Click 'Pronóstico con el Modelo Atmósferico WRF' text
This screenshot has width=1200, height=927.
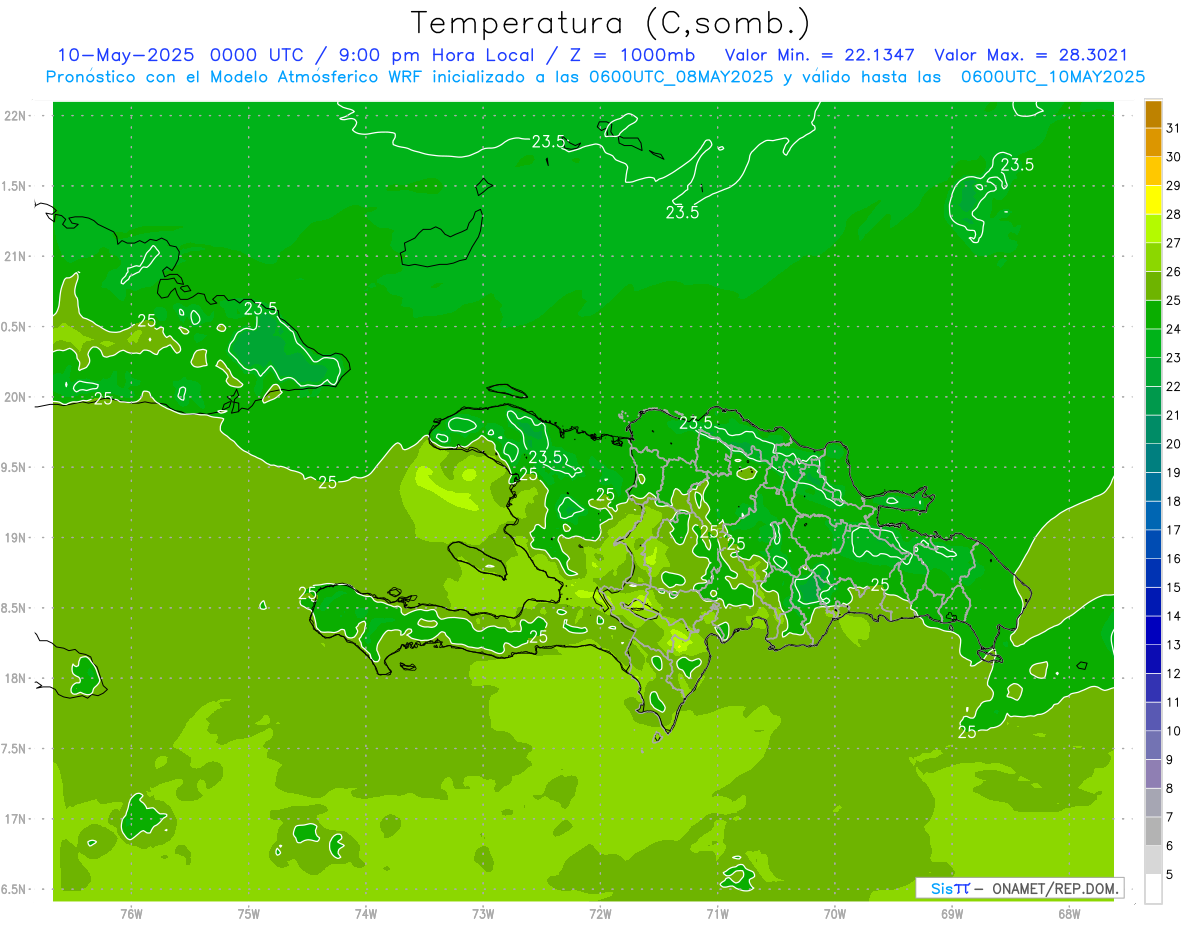pyautogui.click(x=237, y=77)
